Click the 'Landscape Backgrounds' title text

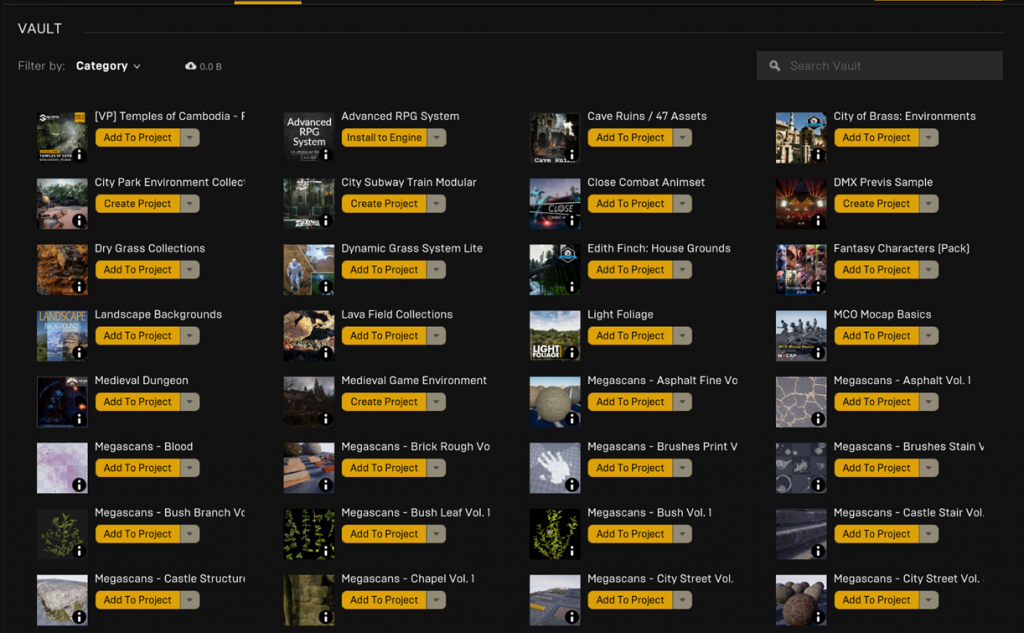tap(158, 314)
